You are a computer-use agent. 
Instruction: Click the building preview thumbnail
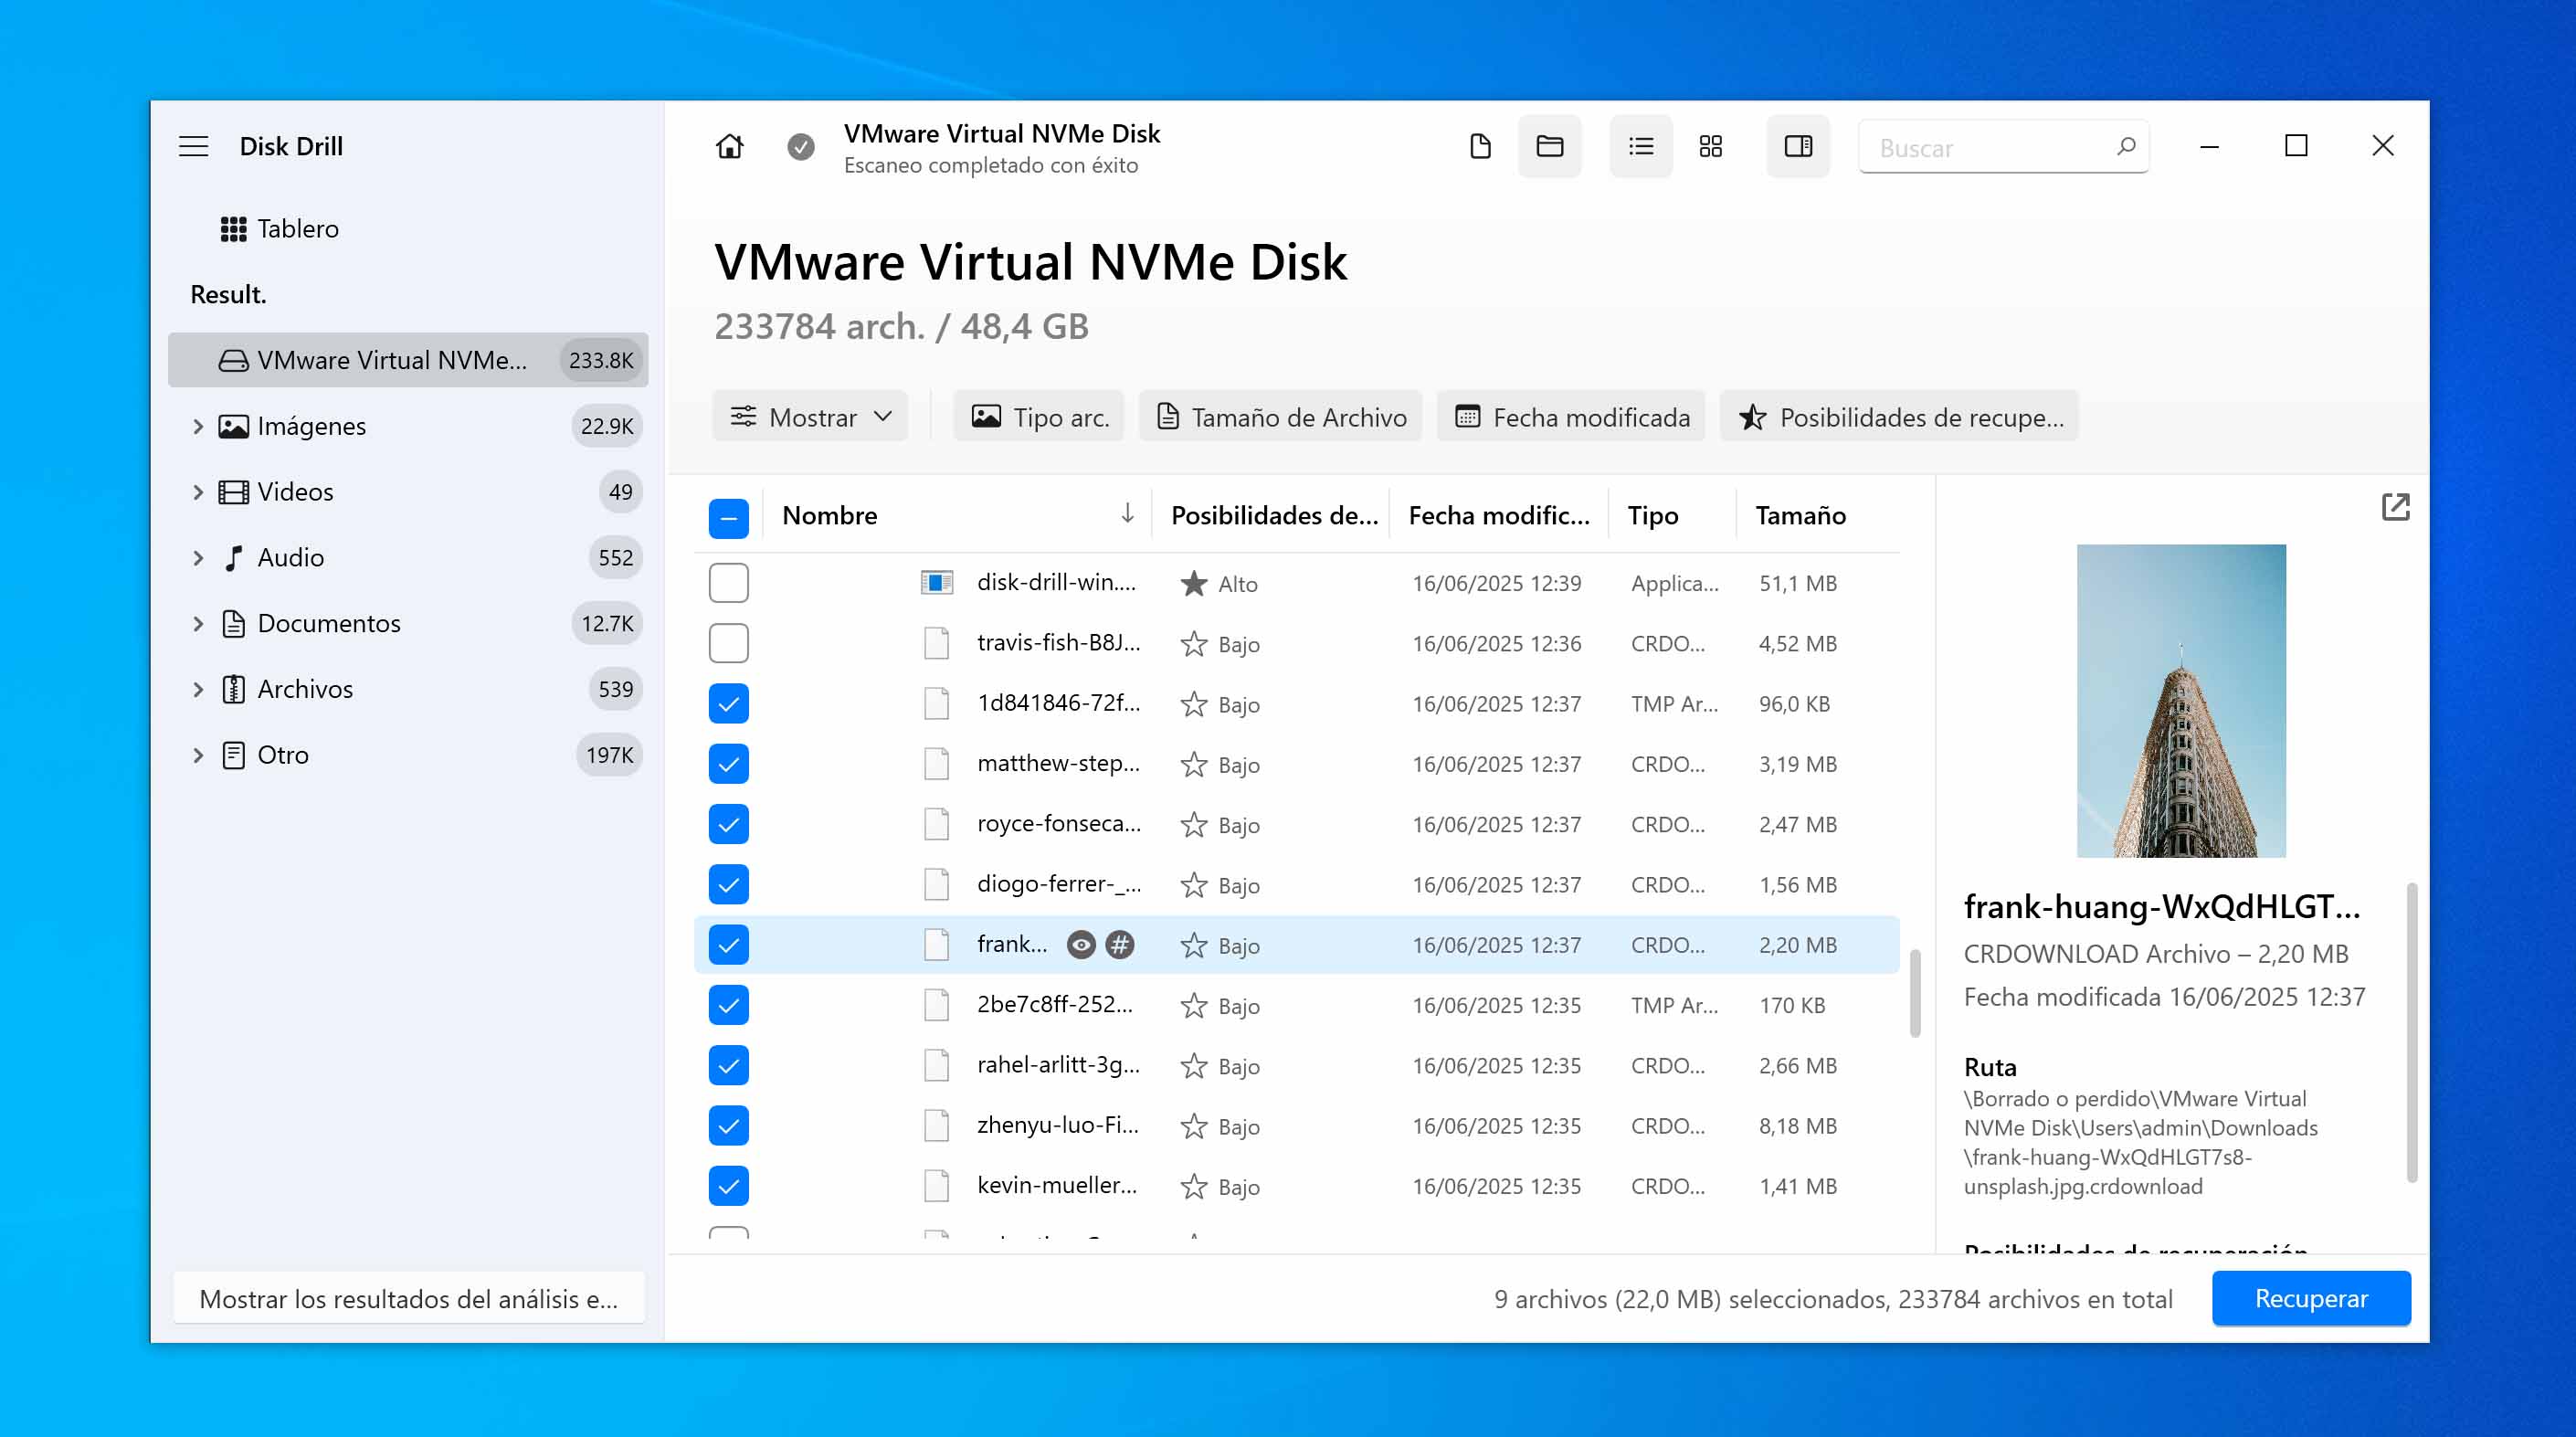2180,701
